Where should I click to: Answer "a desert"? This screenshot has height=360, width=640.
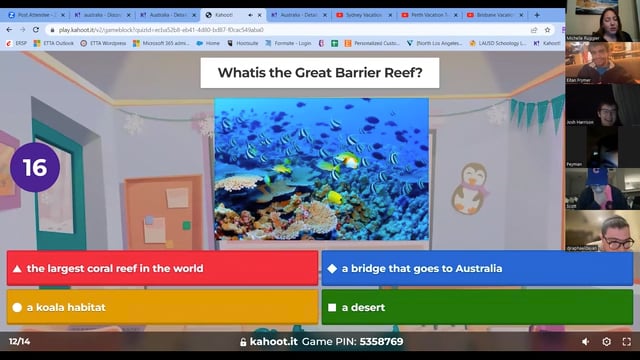(x=478, y=307)
